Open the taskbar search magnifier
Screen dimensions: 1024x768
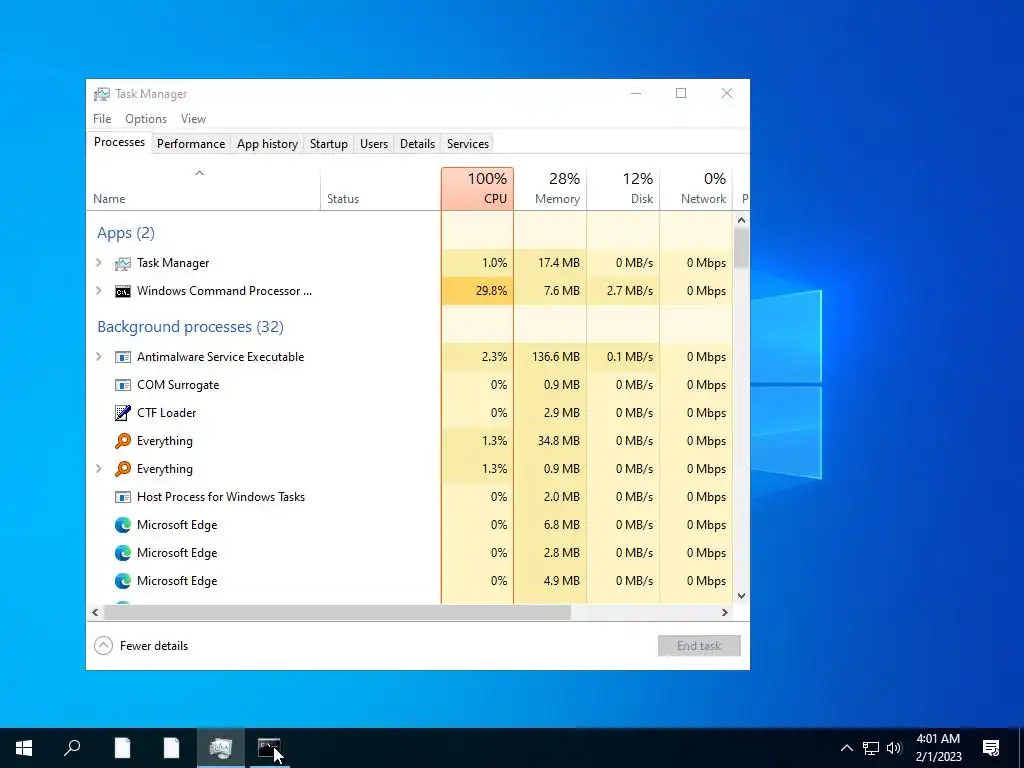[x=72, y=748]
